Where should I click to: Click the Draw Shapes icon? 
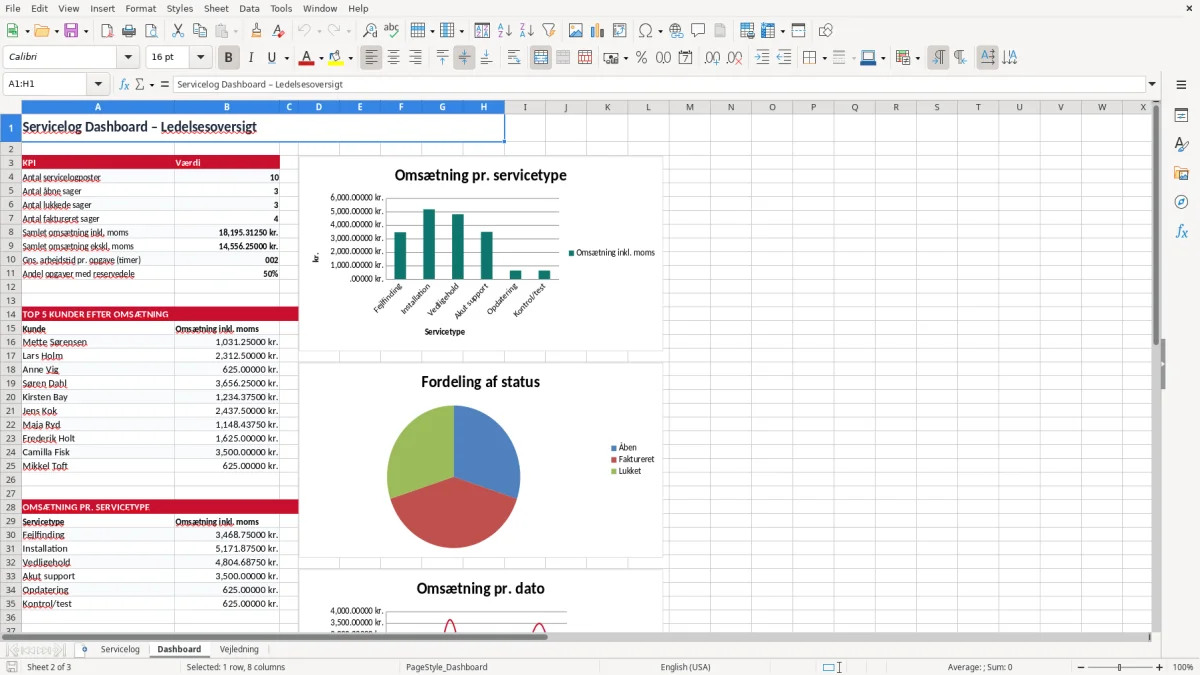tap(826, 31)
